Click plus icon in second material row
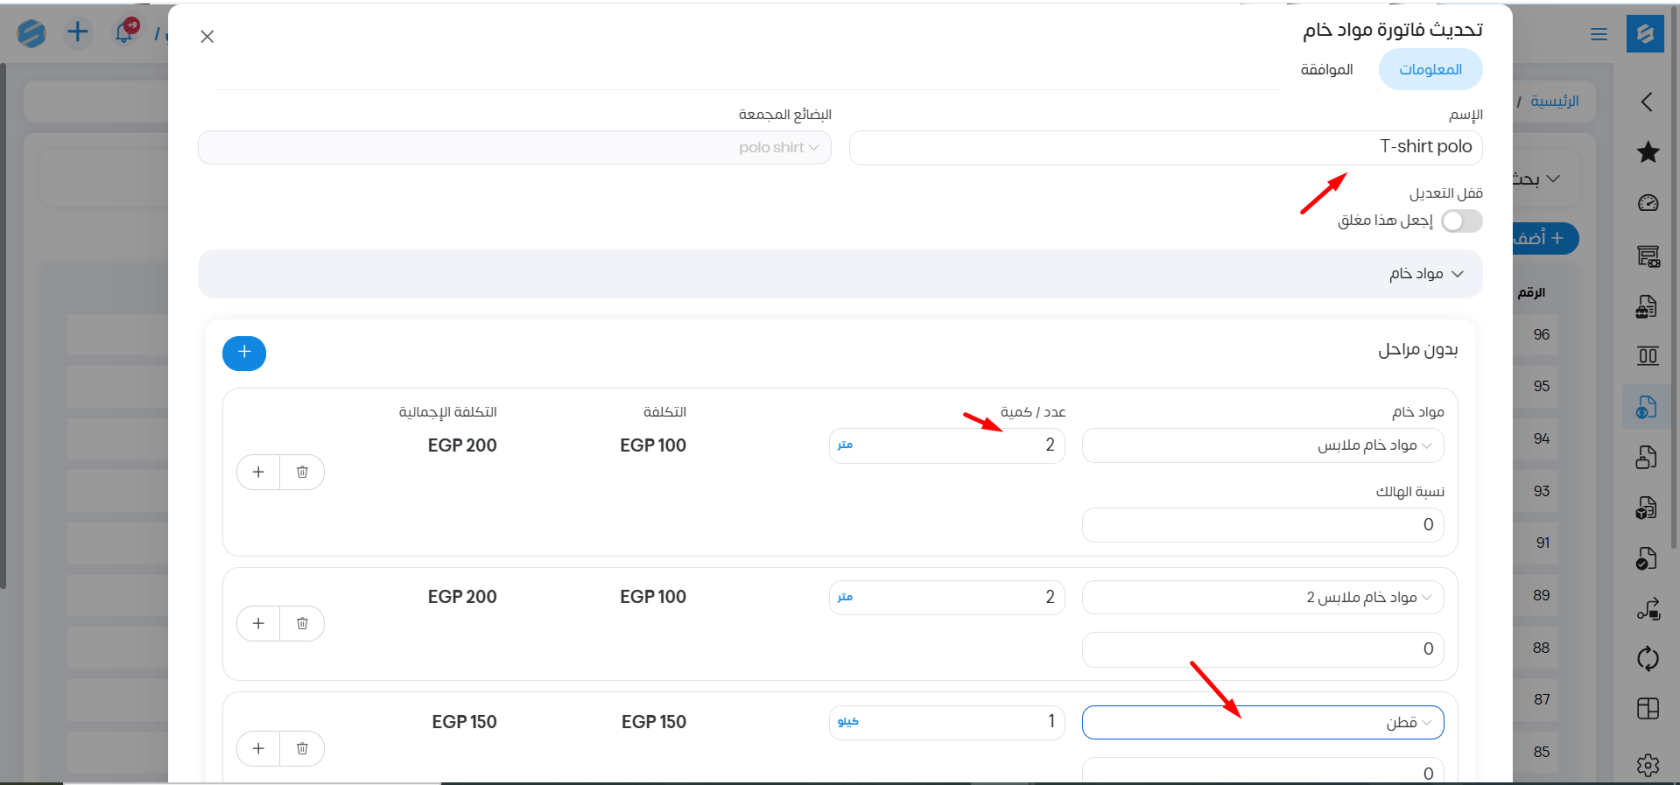The height and width of the screenshot is (785, 1680). click(x=258, y=624)
